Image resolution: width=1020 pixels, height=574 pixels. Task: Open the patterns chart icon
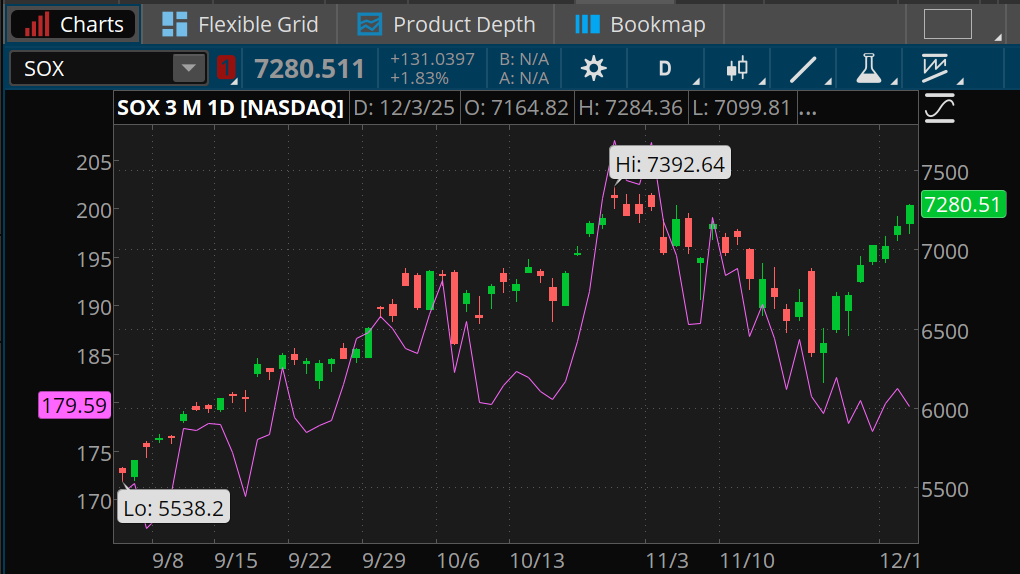[935, 68]
